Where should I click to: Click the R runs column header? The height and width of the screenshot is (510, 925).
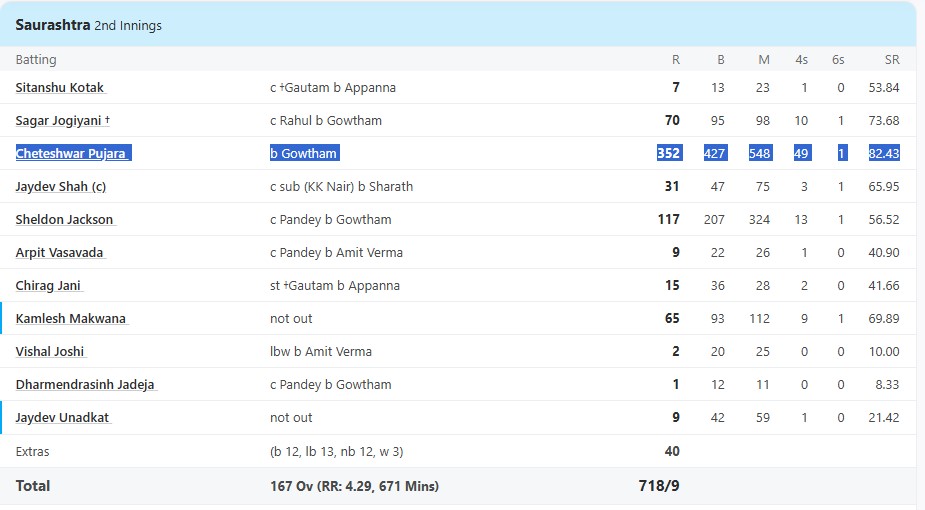point(675,60)
